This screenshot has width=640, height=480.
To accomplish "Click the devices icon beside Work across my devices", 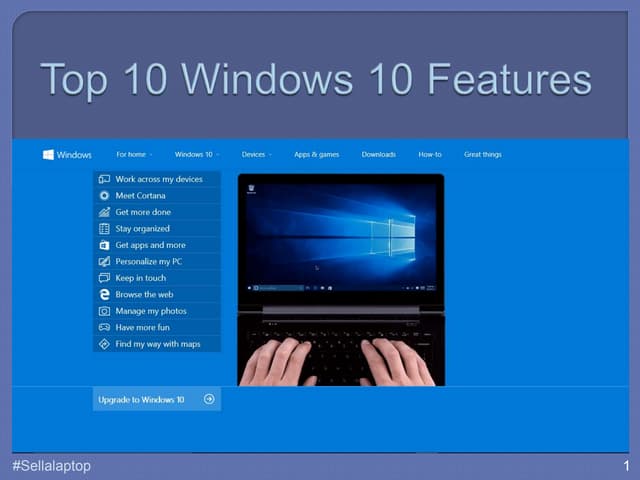I will (x=104, y=179).
